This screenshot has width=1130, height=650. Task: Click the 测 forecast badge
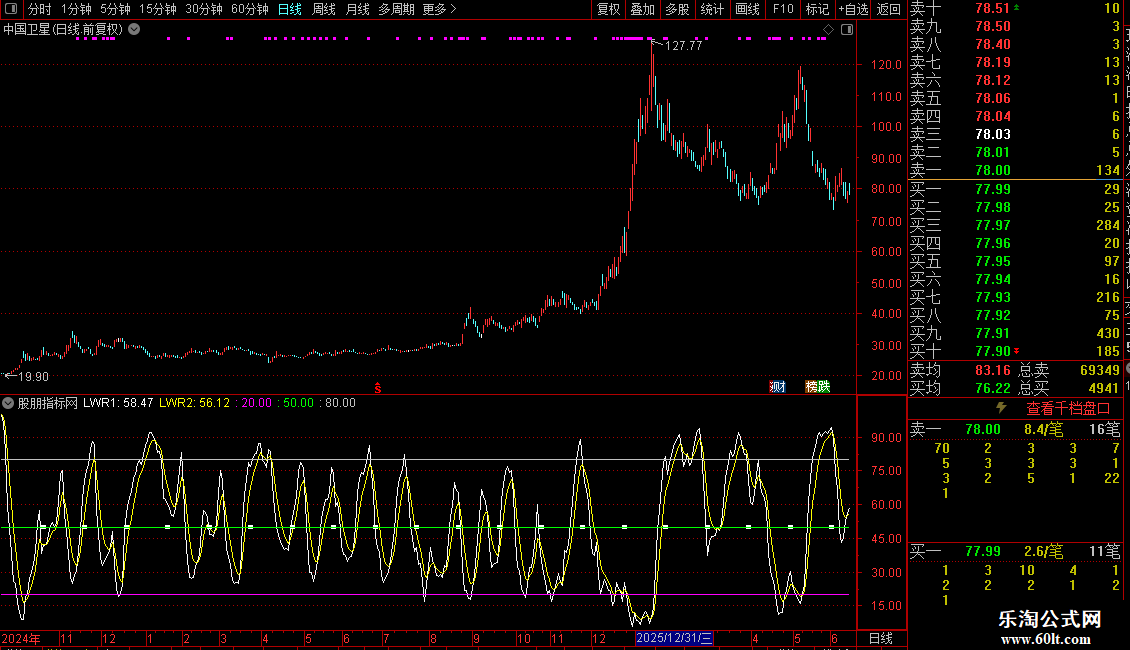coord(777,387)
